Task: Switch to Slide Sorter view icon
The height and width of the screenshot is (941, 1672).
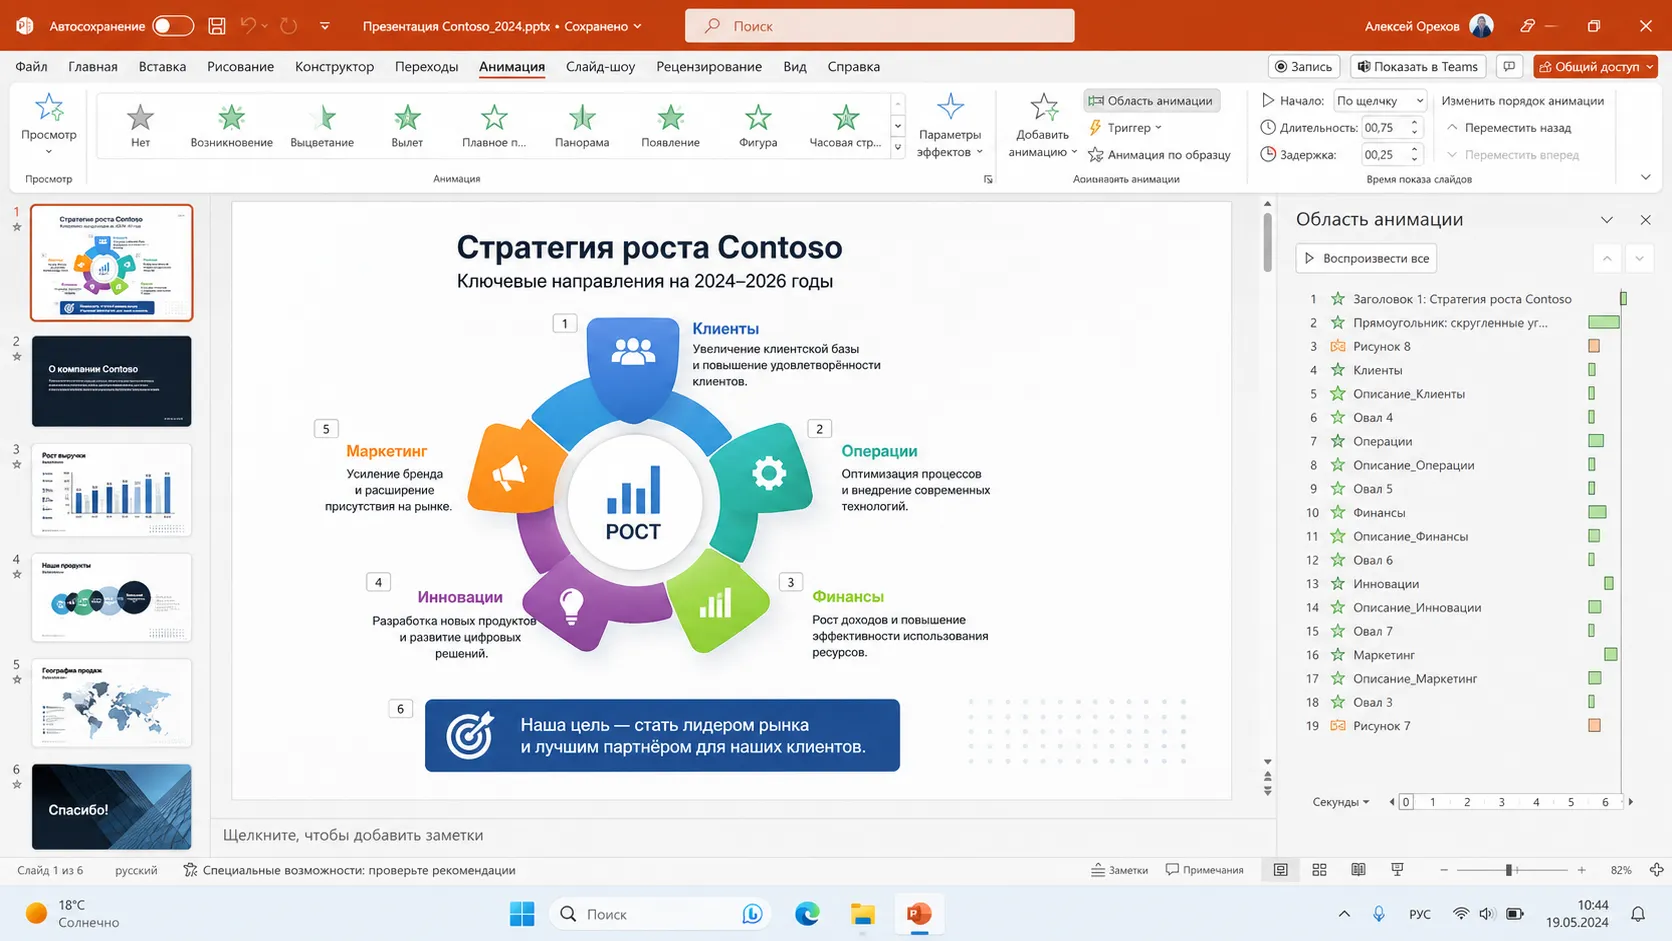Action: [x=1319, y=870]
